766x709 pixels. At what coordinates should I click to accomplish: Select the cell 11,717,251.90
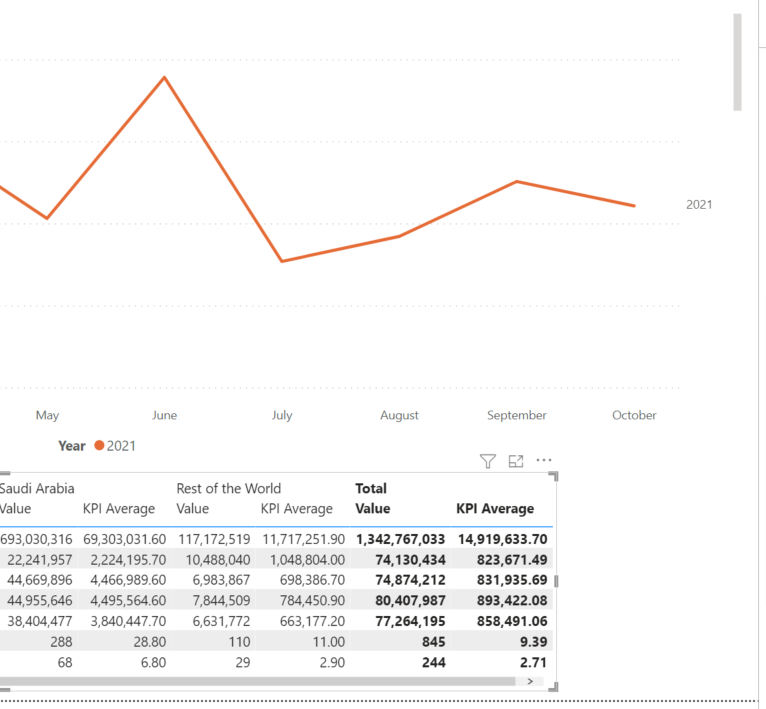click(x=303, y=539)
